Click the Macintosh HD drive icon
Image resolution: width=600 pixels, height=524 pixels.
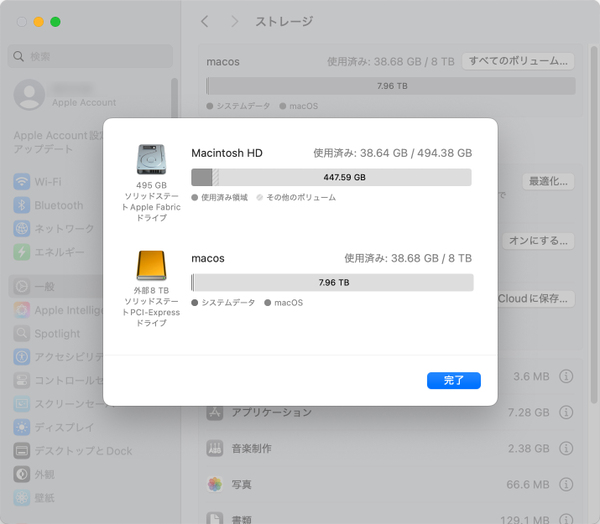click(152, 159)
